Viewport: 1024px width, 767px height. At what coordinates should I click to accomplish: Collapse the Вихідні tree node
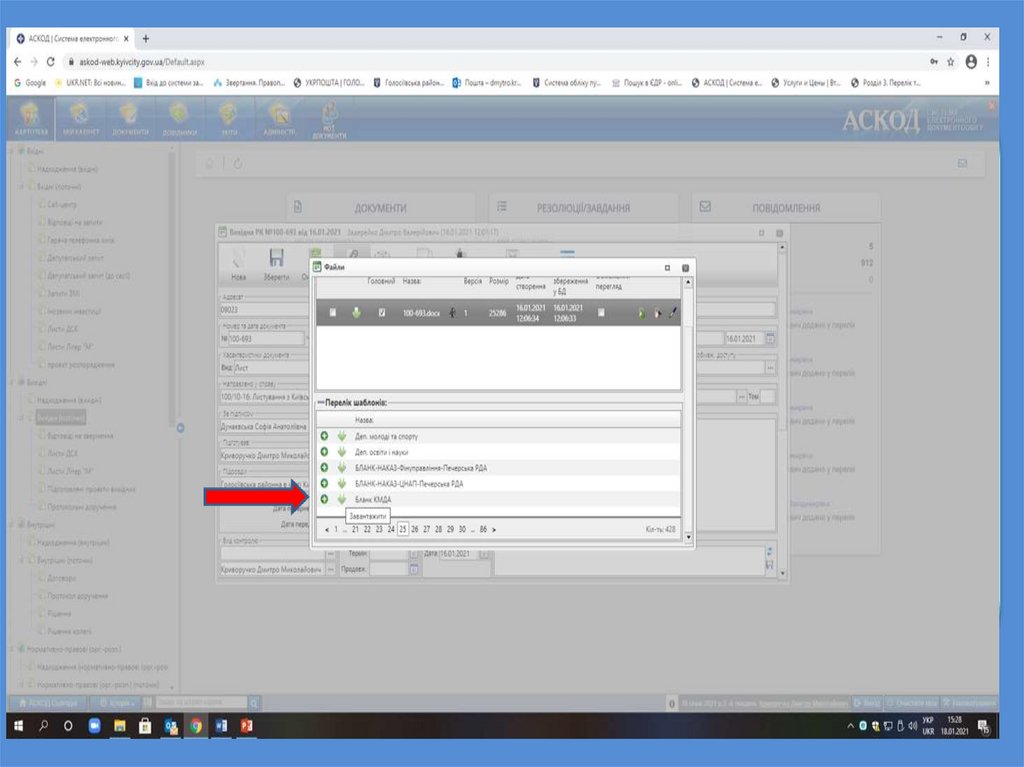(13, 382)
